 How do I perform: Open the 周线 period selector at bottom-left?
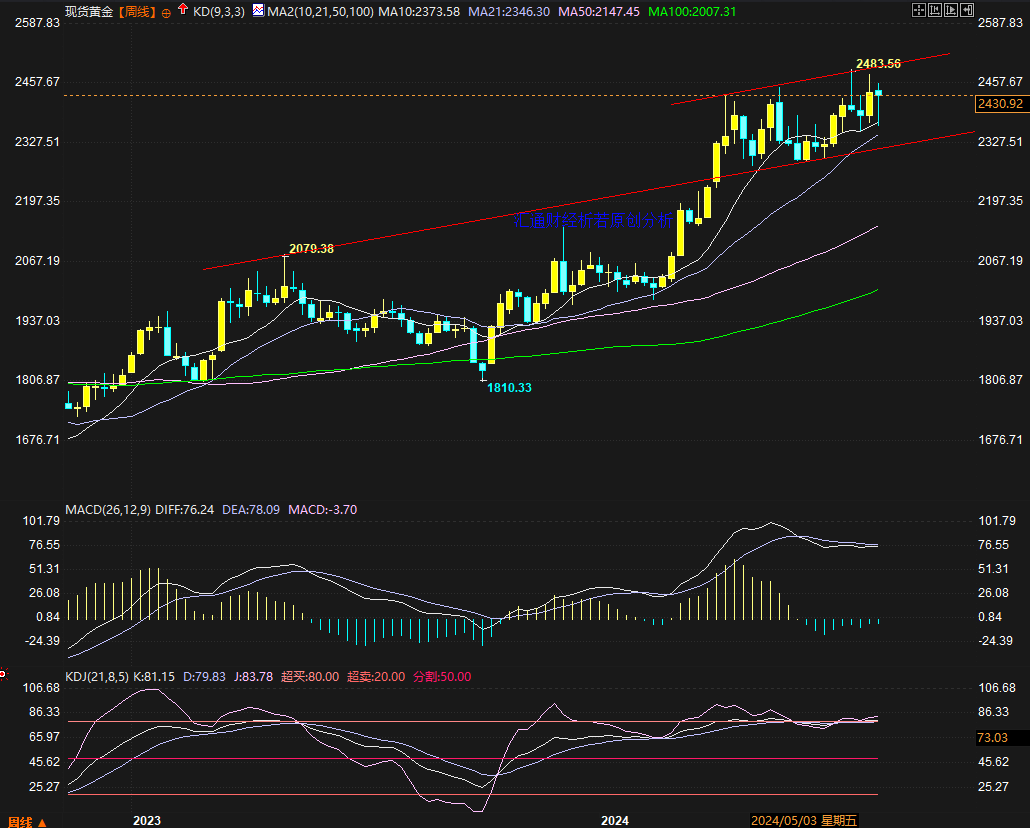(20, 821)
